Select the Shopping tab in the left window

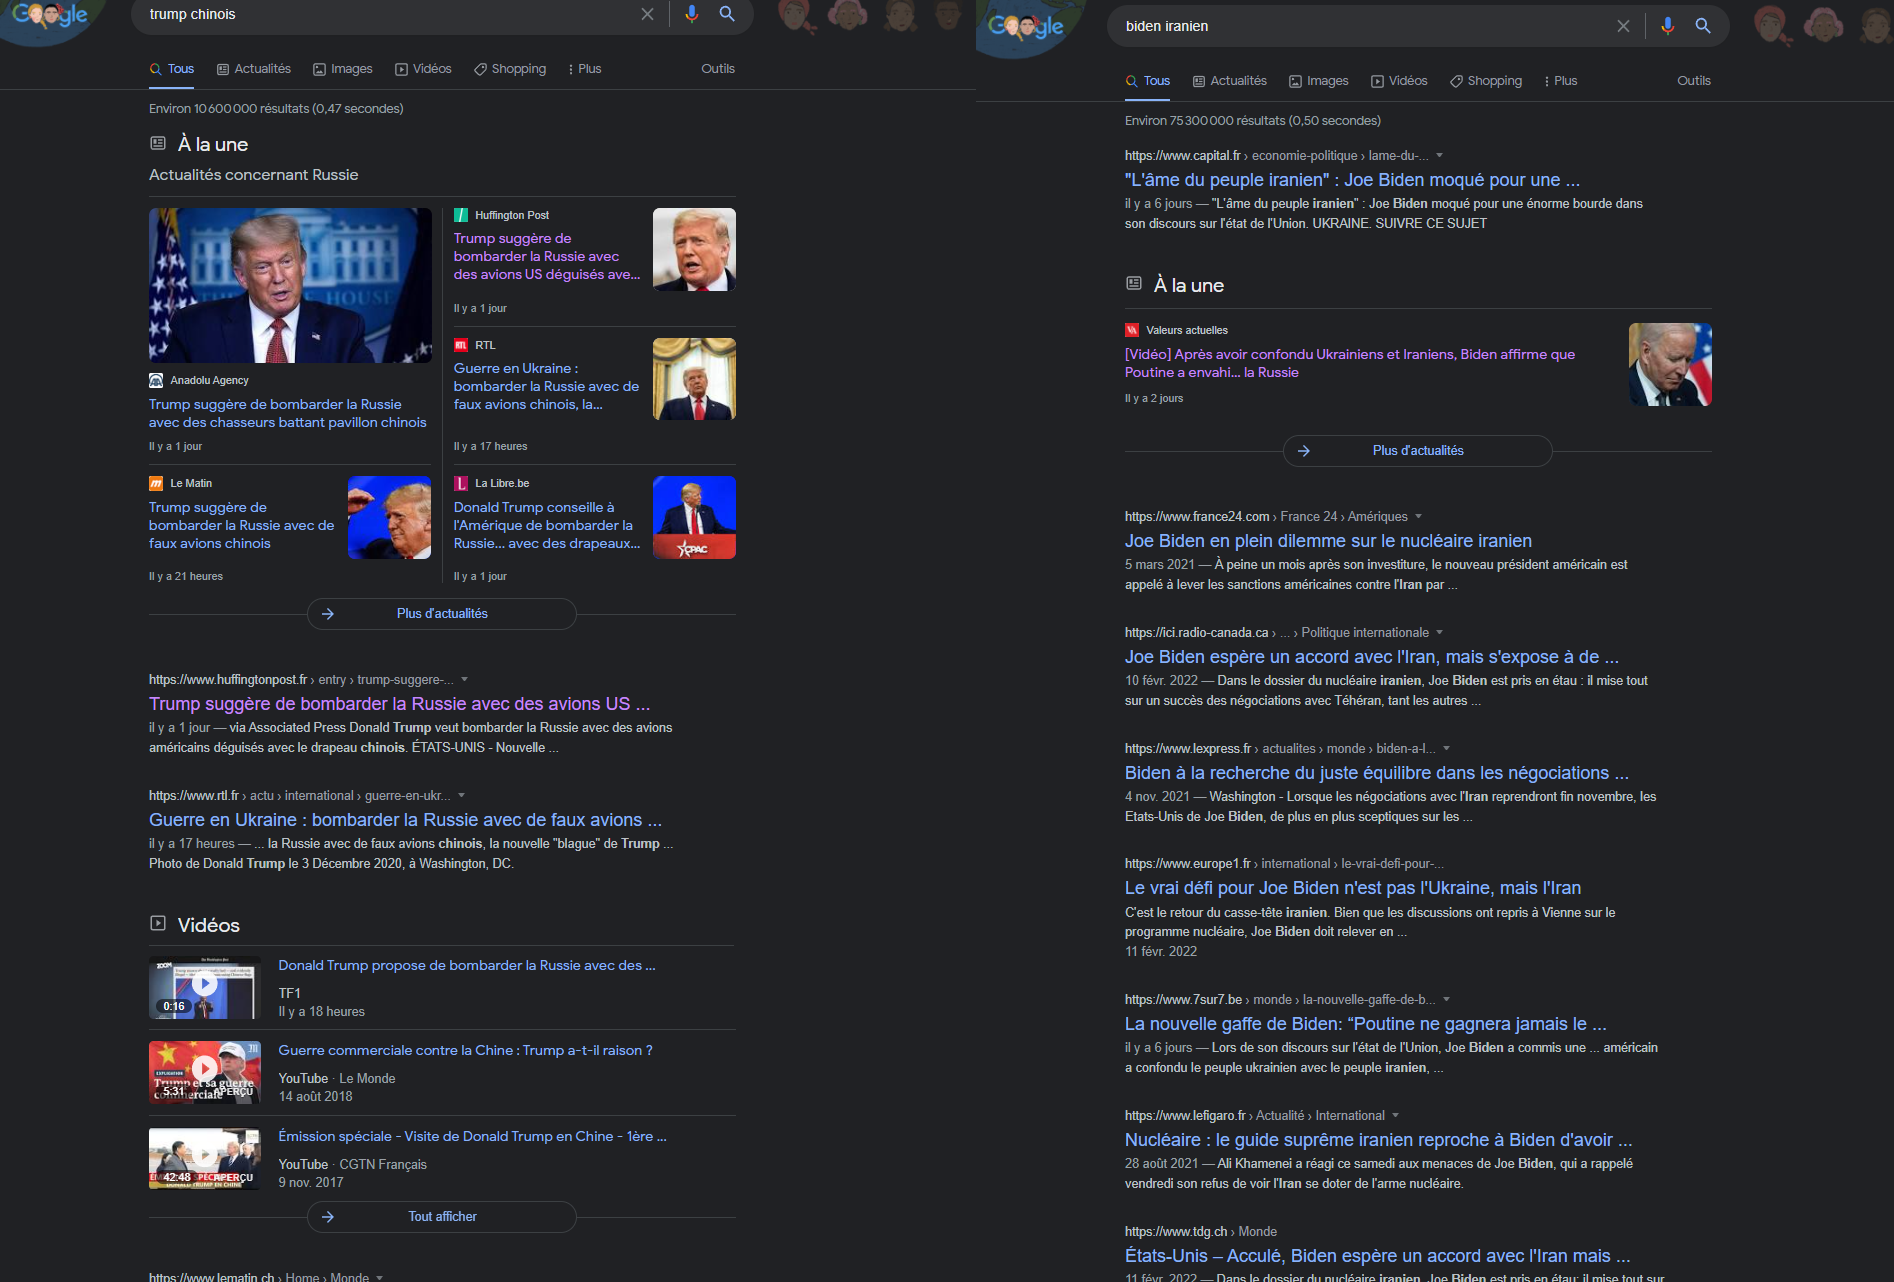(x=510, y=69)
